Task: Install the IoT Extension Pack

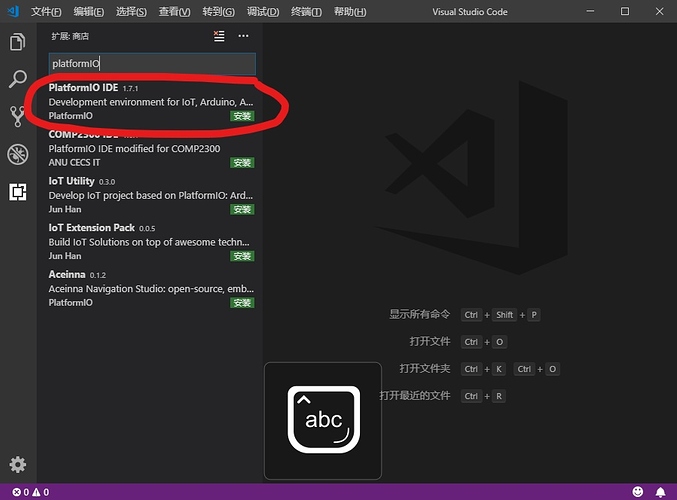Action: (242, 256)
